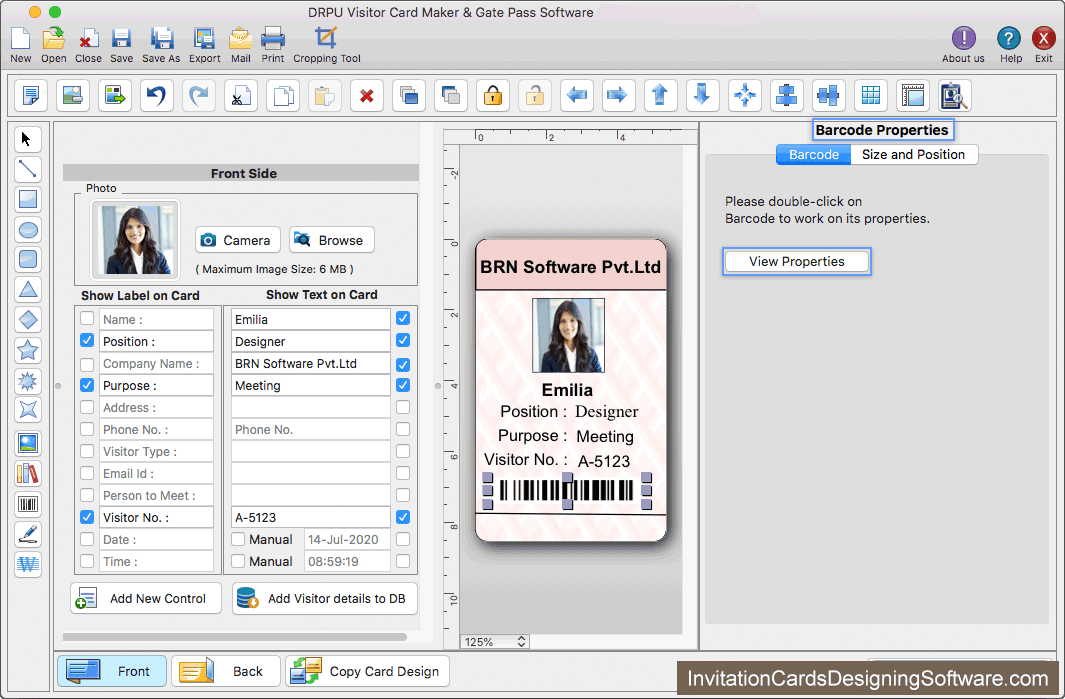Image resolution: width=1065 pixels, height=699 pixels.
Task: Click the Meeting purpose text field
Action: click(310, 385)
